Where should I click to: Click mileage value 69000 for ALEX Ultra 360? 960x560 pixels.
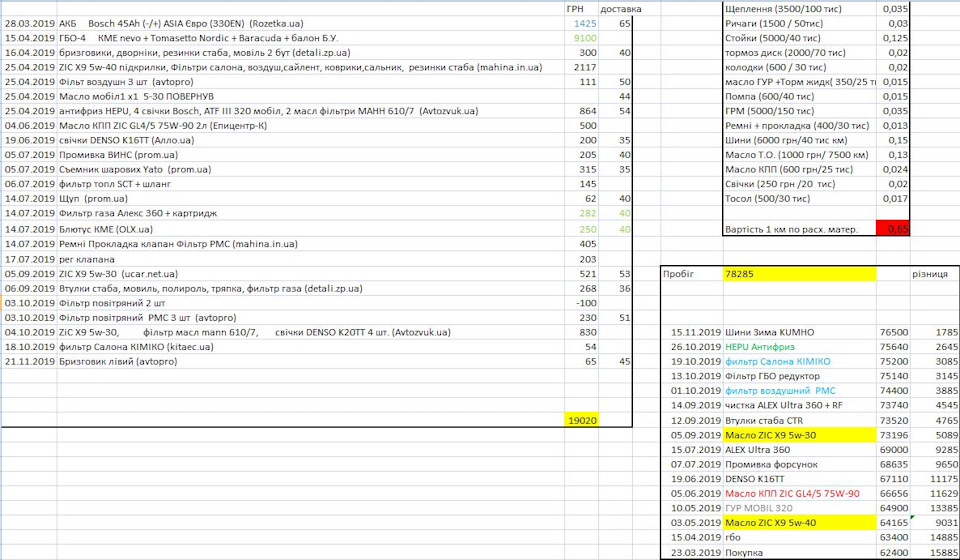click(x=893, y=450)
